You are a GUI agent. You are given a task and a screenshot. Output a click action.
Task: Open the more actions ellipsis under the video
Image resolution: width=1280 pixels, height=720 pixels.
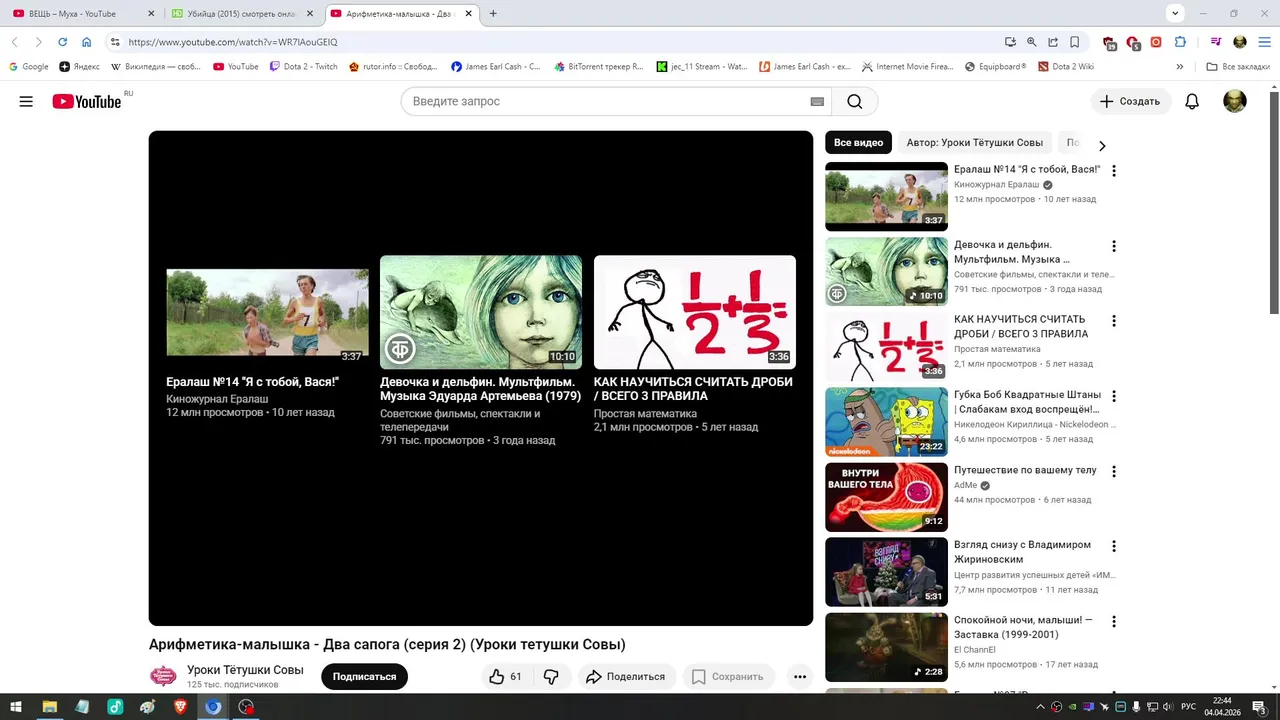[800, 677]
